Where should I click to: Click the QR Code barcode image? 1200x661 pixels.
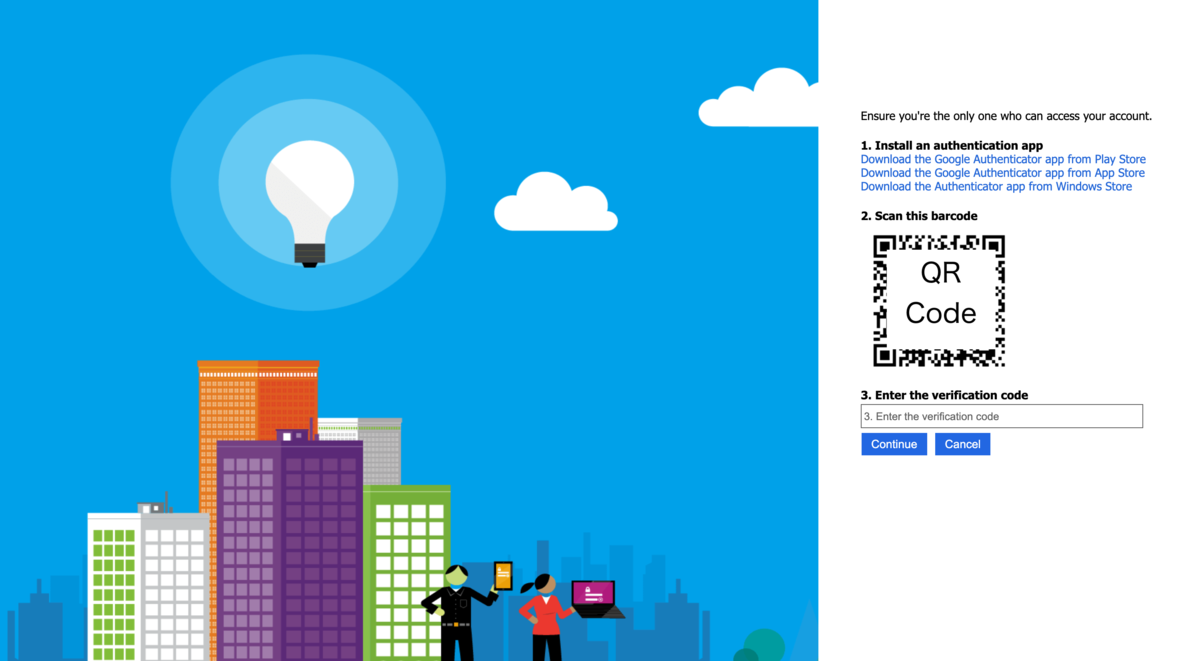tap(939, 300)
